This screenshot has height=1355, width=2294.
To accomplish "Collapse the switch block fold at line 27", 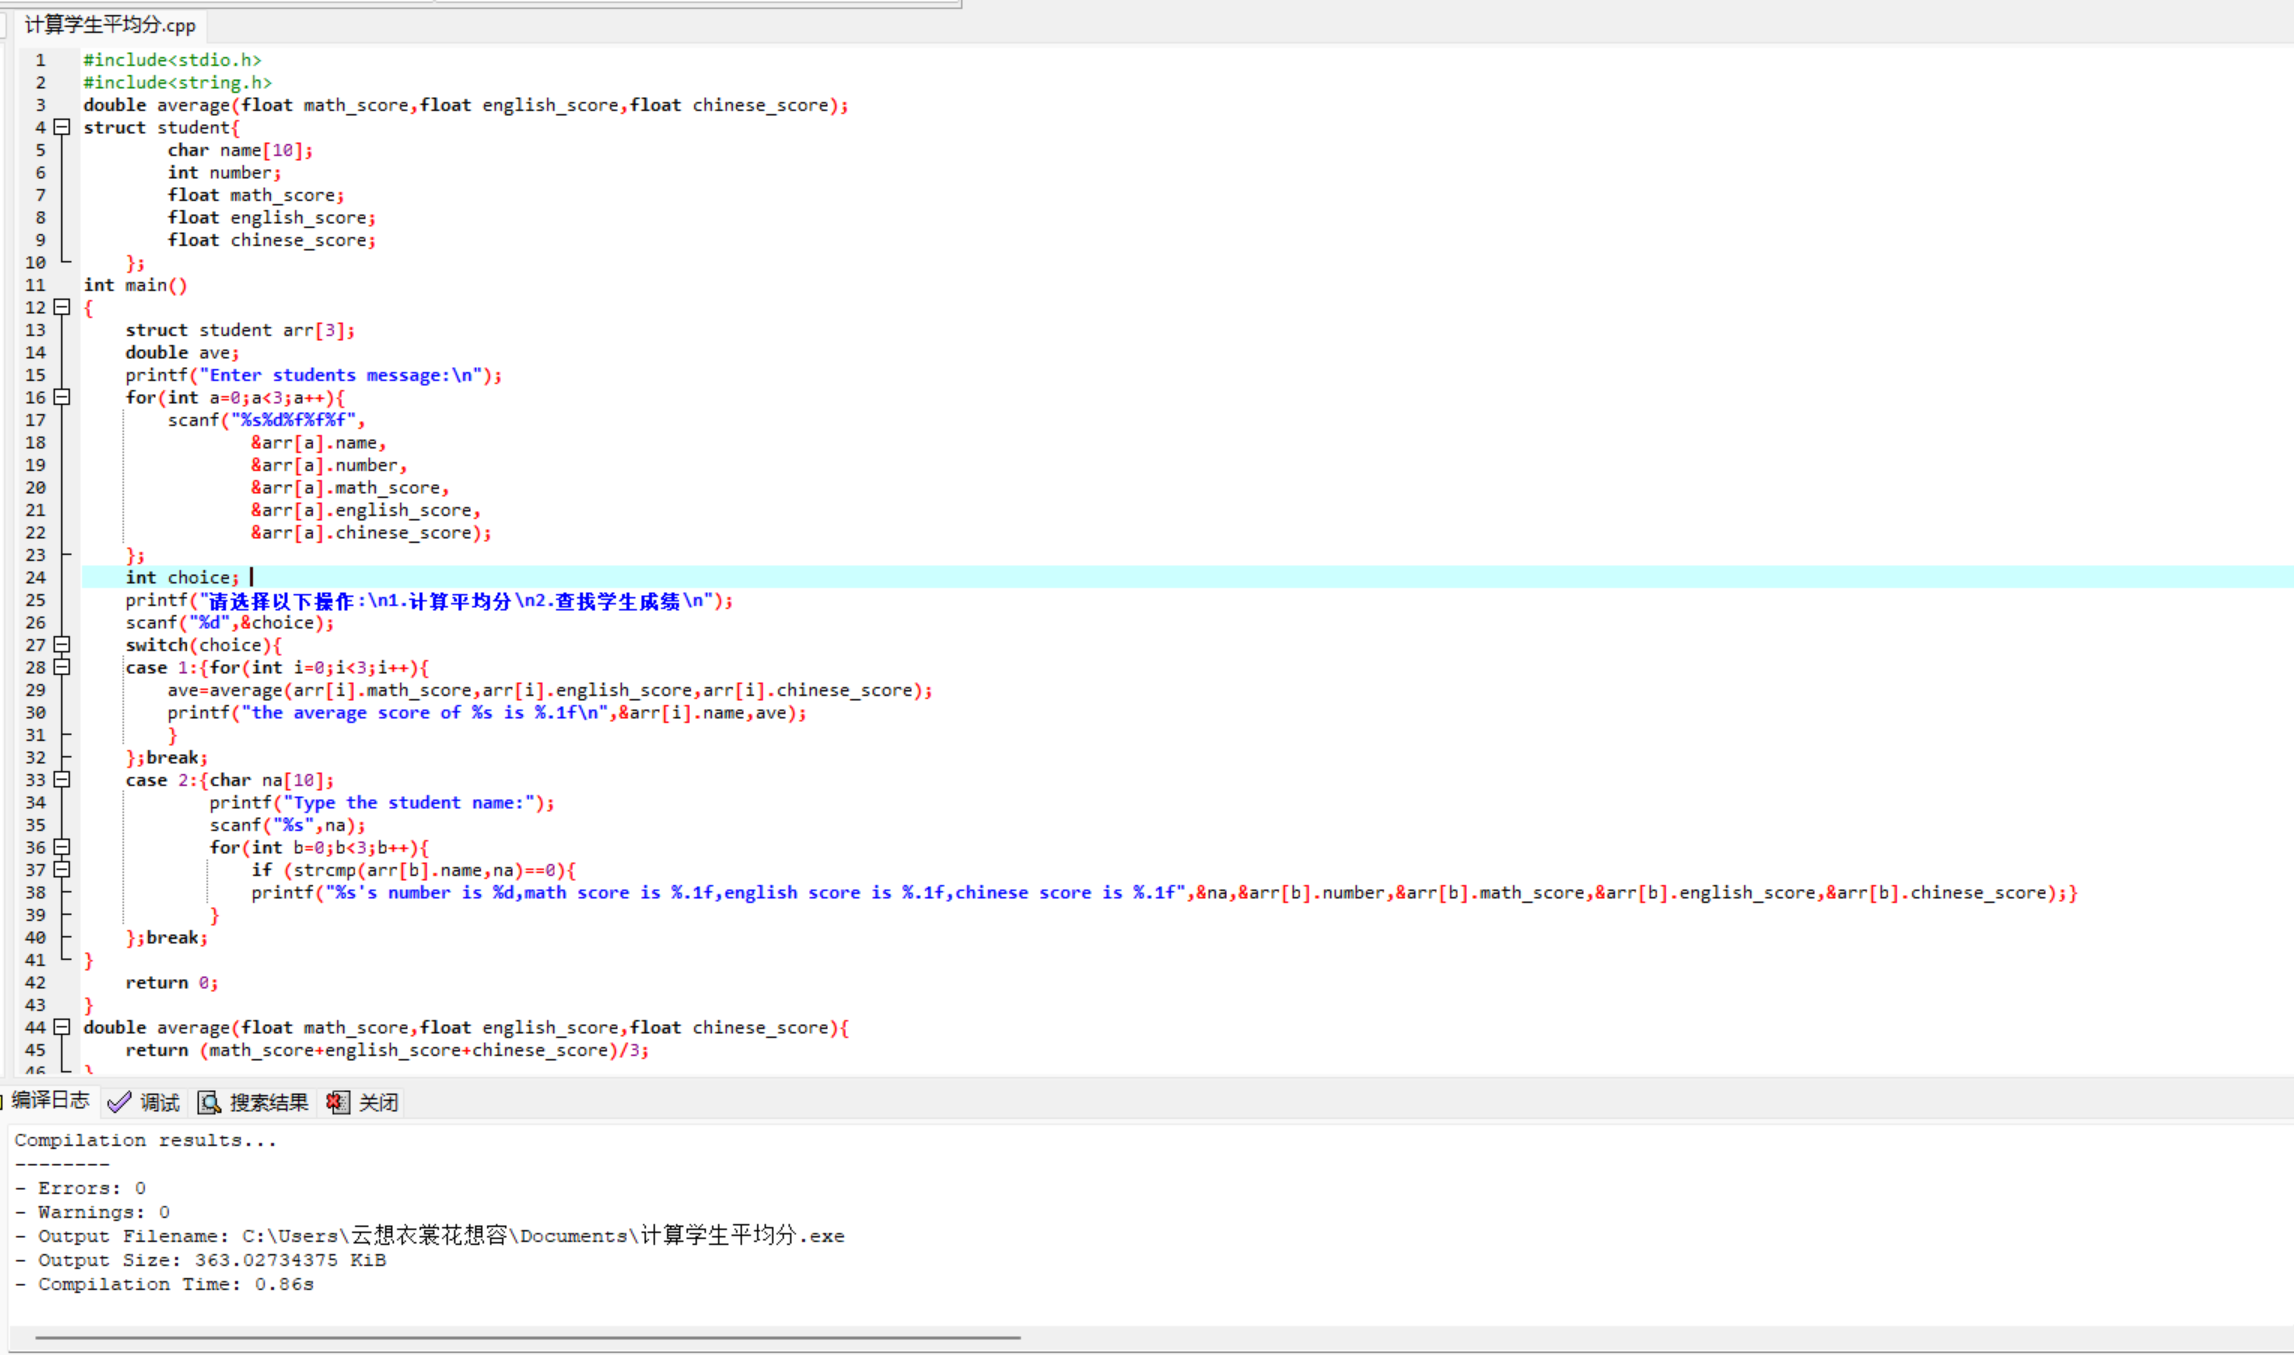I will click(62, 645).
